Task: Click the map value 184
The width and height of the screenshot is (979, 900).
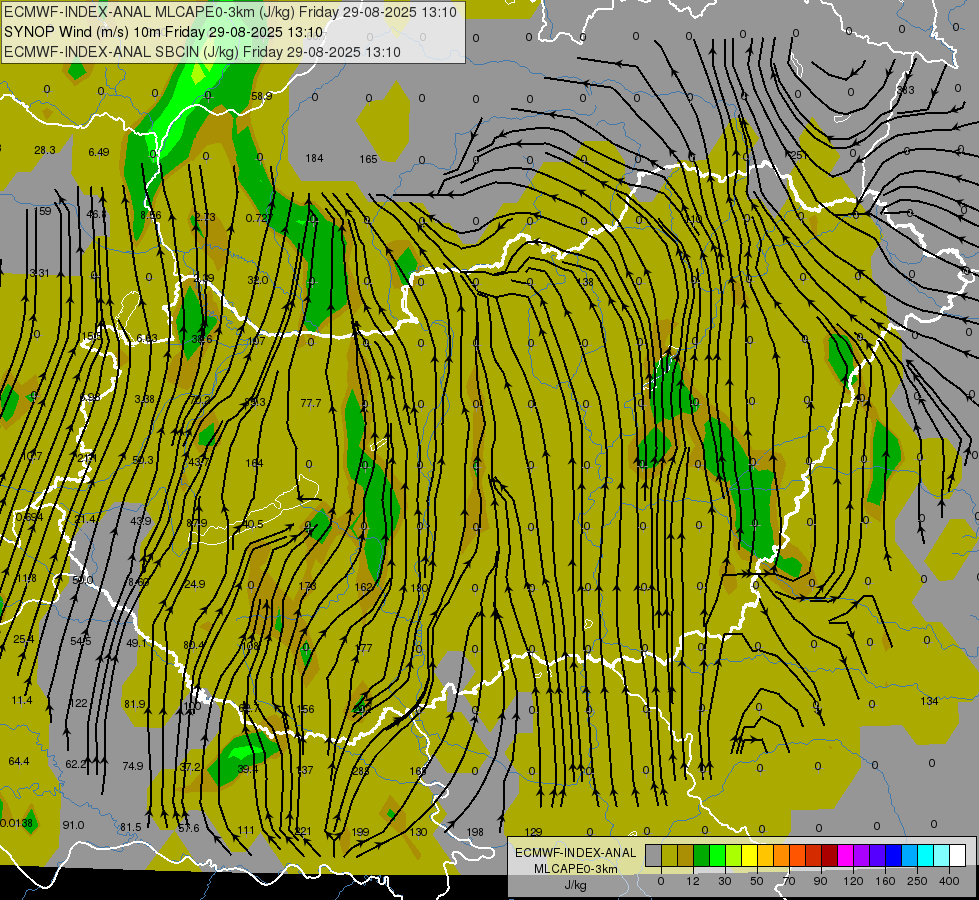Action: [x=314, y=158]
